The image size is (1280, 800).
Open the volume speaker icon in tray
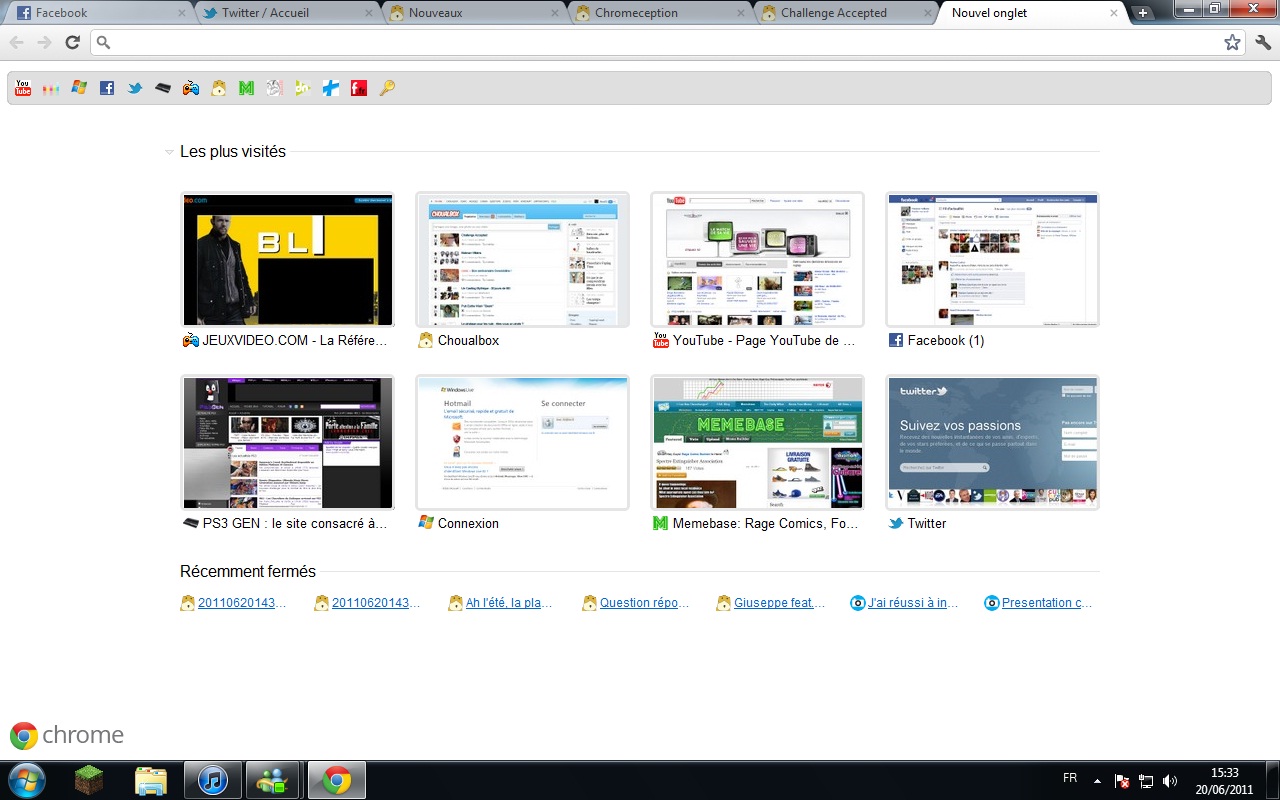pos(1170,780)
